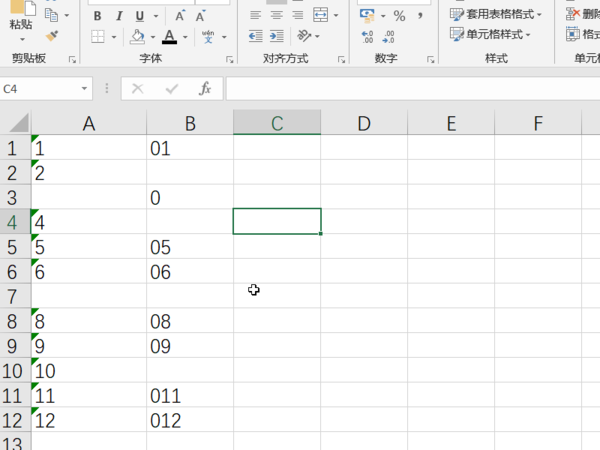Select cell B1 containing 01

click(x=190, y=148)
